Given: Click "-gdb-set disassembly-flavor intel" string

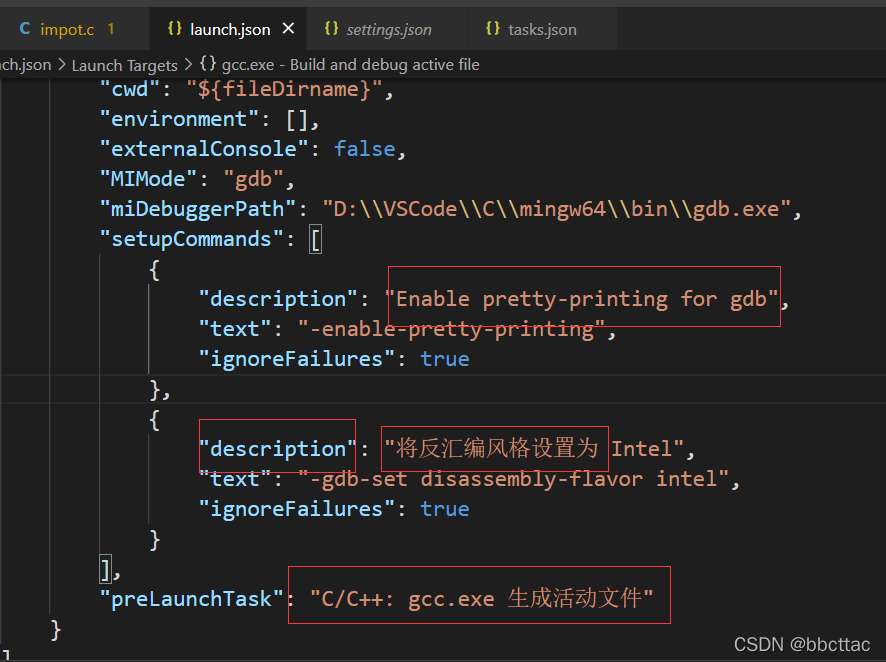Looking at the screenshot, I should 513,479.
